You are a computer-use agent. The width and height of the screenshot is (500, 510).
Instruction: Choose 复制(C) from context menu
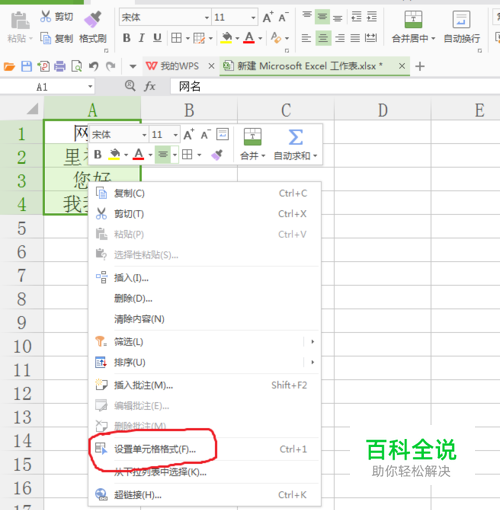coord(205,193)
